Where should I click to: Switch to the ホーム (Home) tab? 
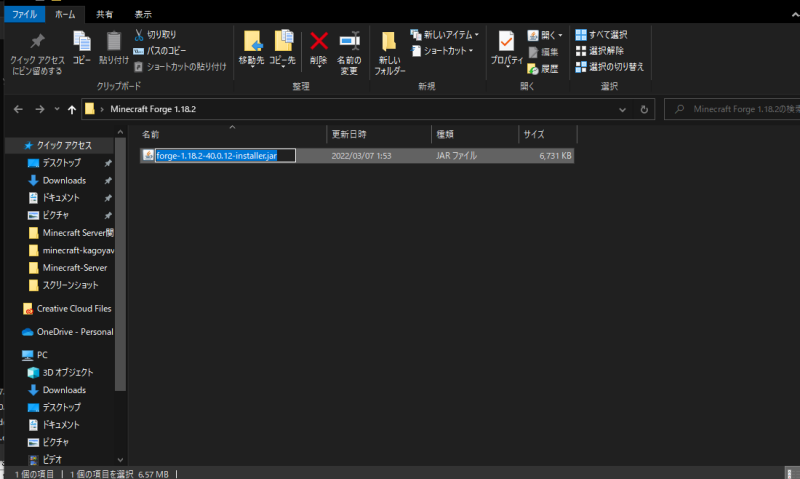(x=65, y=14)
